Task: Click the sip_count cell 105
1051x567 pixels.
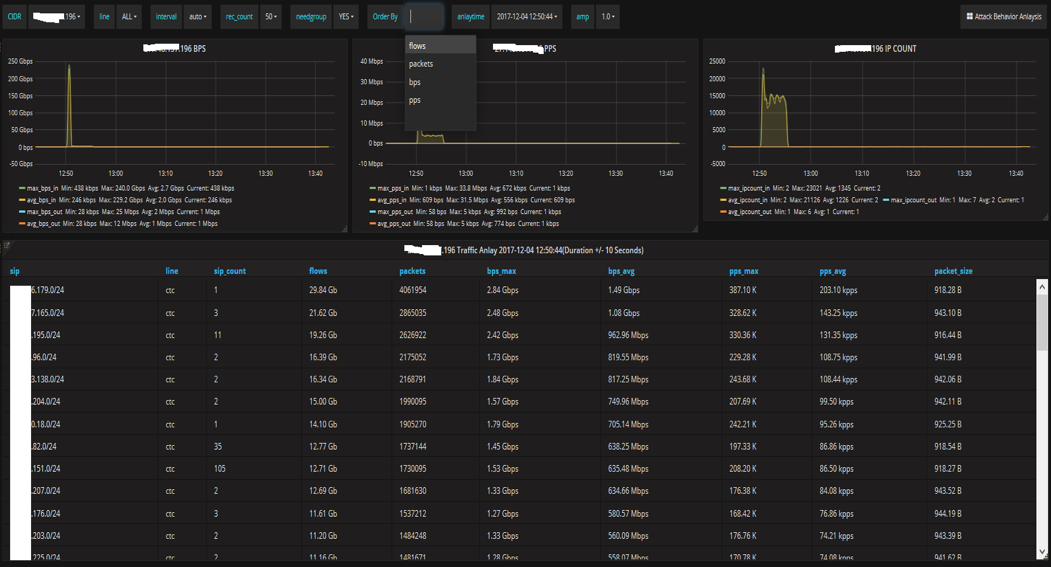Action: click(x=220, y=468)
